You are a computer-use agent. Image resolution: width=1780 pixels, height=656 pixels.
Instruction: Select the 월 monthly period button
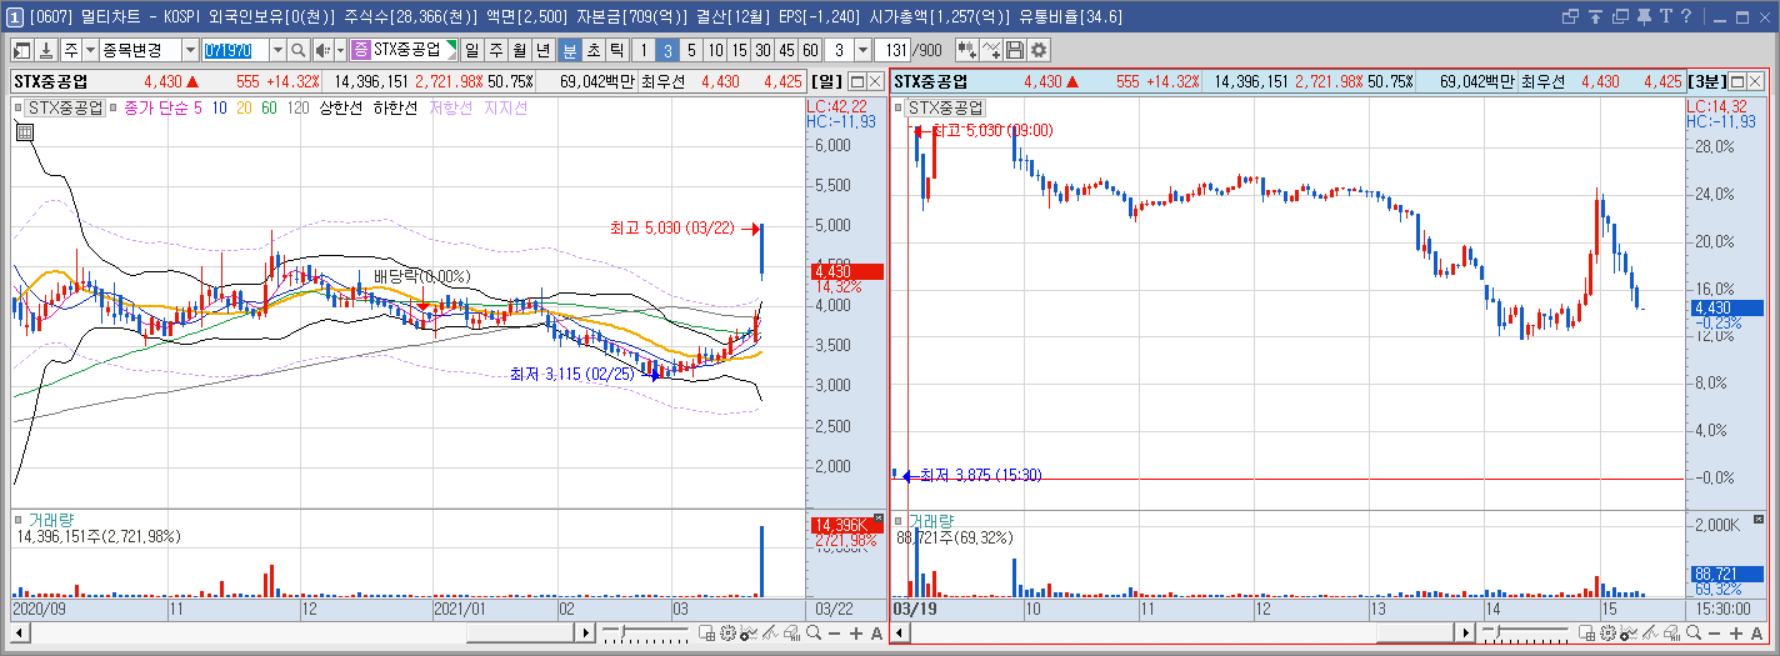(520, 50)
